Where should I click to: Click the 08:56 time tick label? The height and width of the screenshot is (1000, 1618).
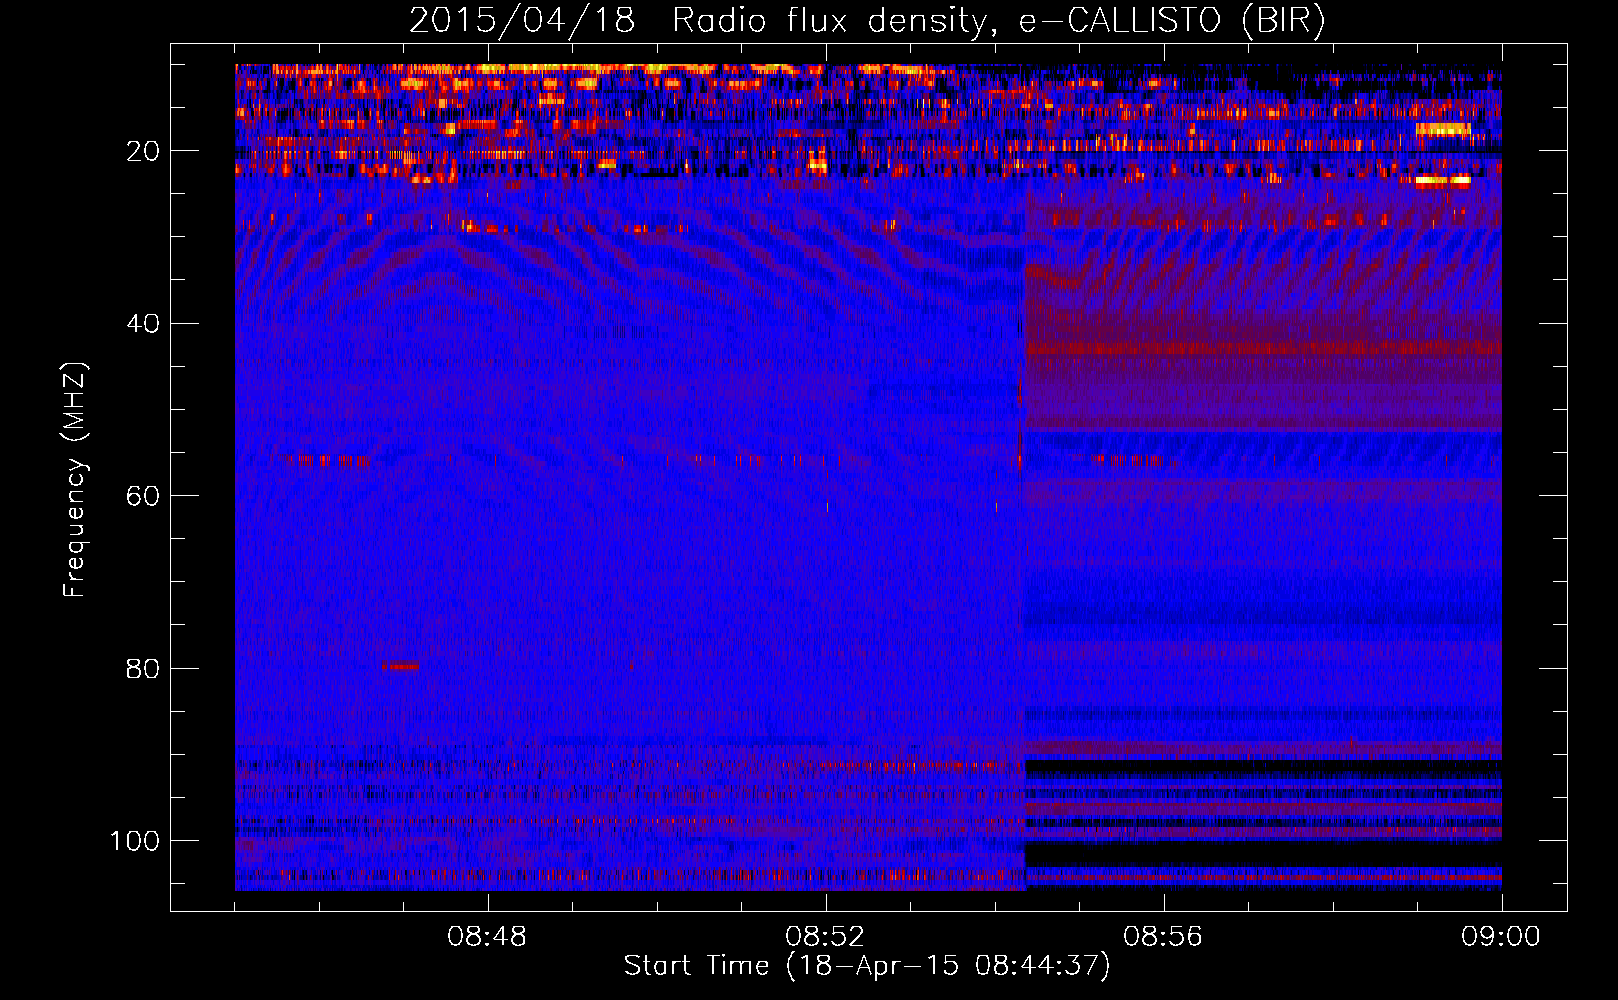tap(1163, 937)
